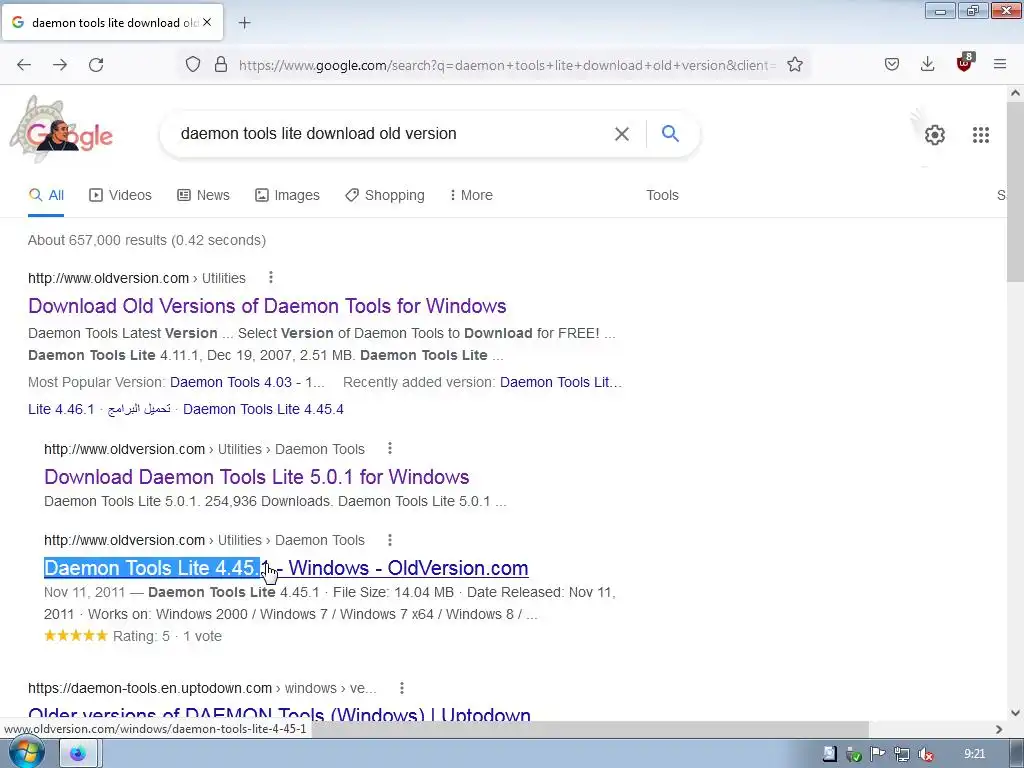Open the Windows Start button
Screen dimensions: 1024x768
pyautogui.click(x=26, y=753)
